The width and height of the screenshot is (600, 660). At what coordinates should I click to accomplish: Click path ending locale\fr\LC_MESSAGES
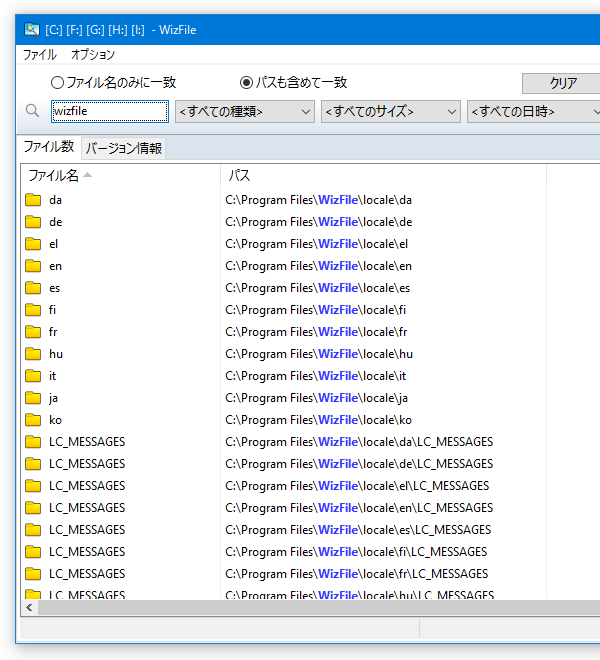pyautogui.click(x=357, y=573)
